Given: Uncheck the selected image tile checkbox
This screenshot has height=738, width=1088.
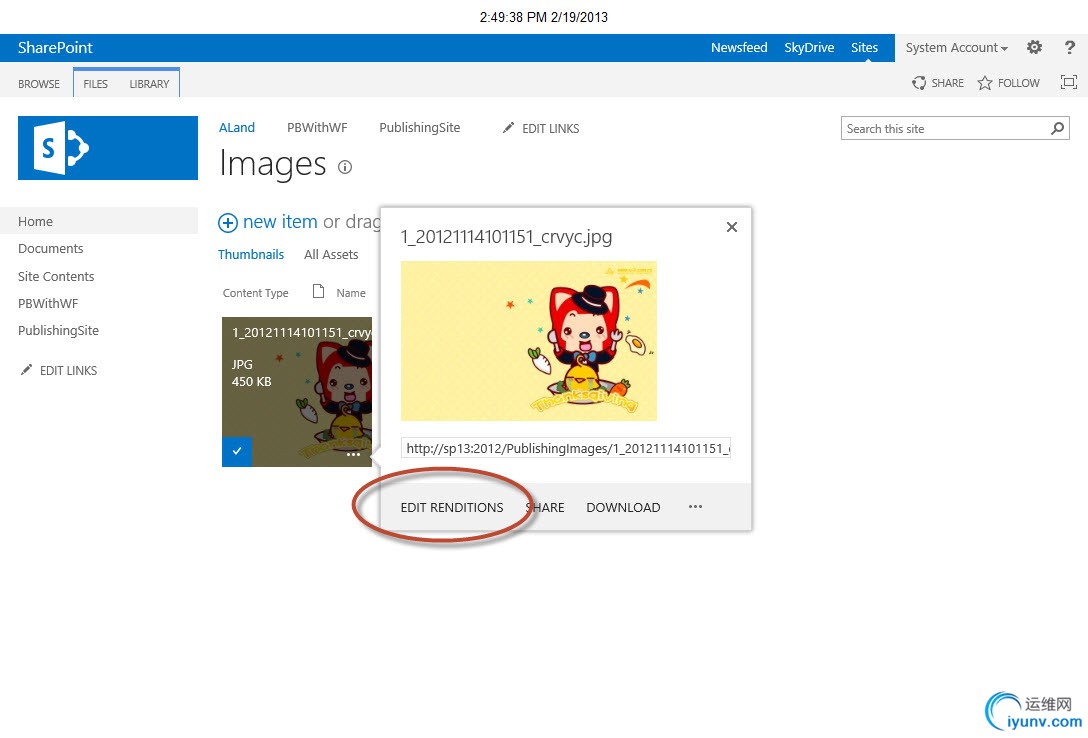Looking at the screenshot, I should coord(237,452).
